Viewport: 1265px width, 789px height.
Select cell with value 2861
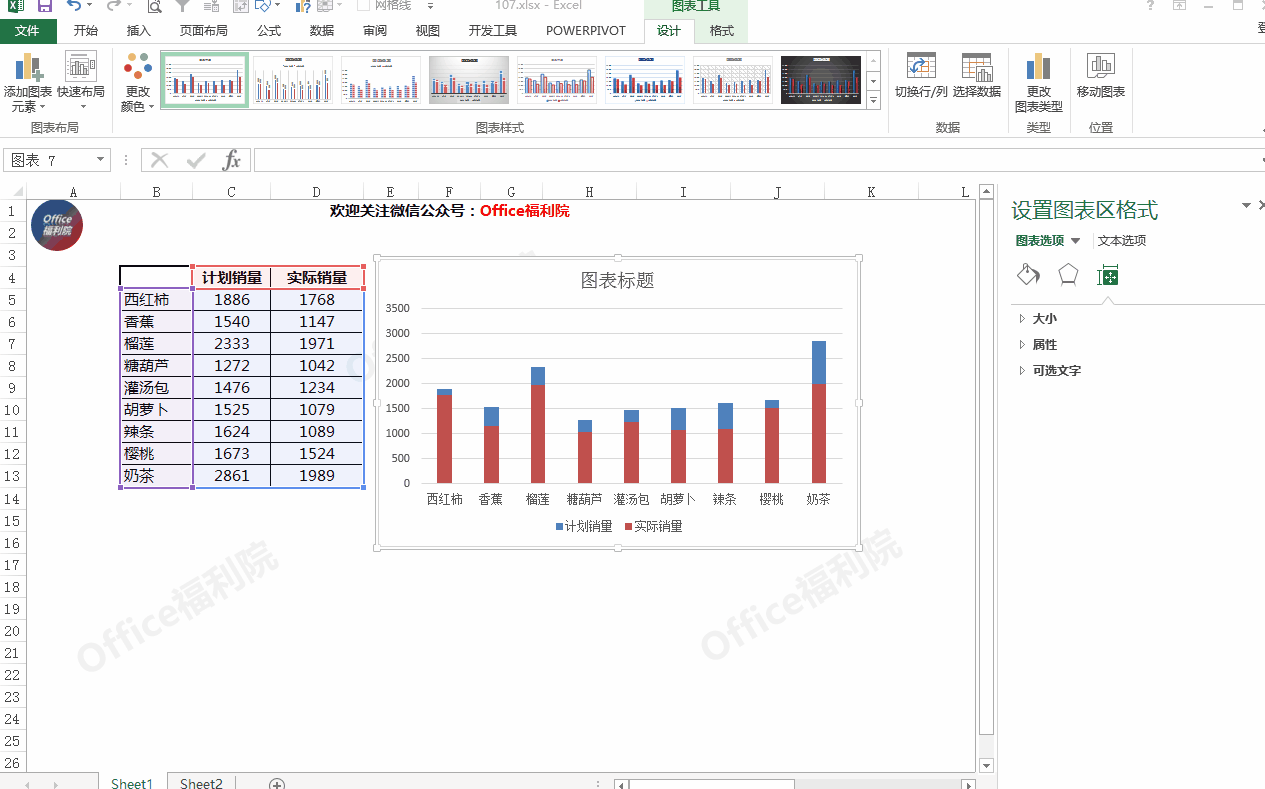click(232, 476)
